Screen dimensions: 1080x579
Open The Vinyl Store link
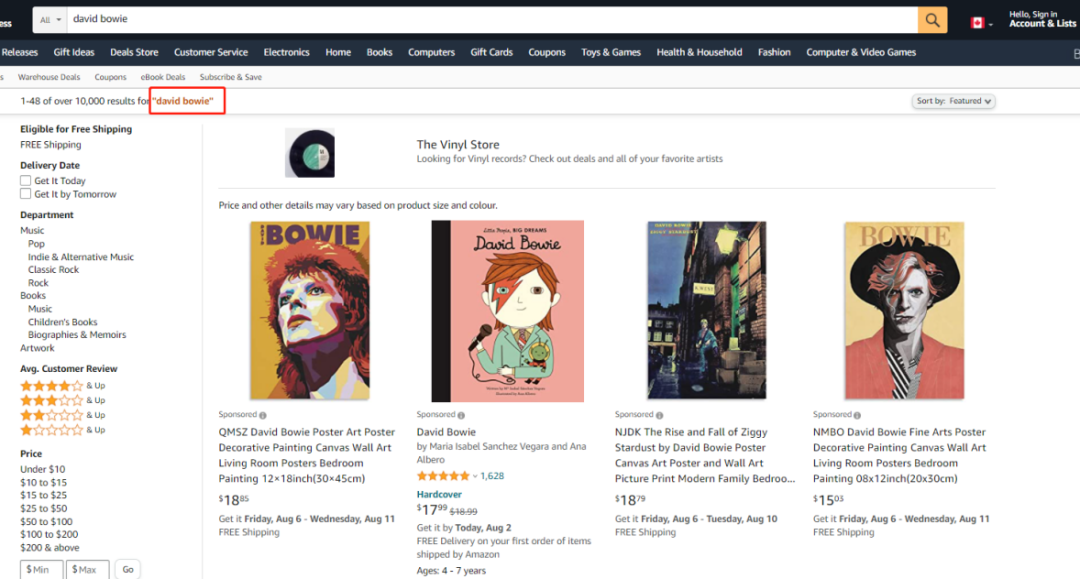point(458,145)
